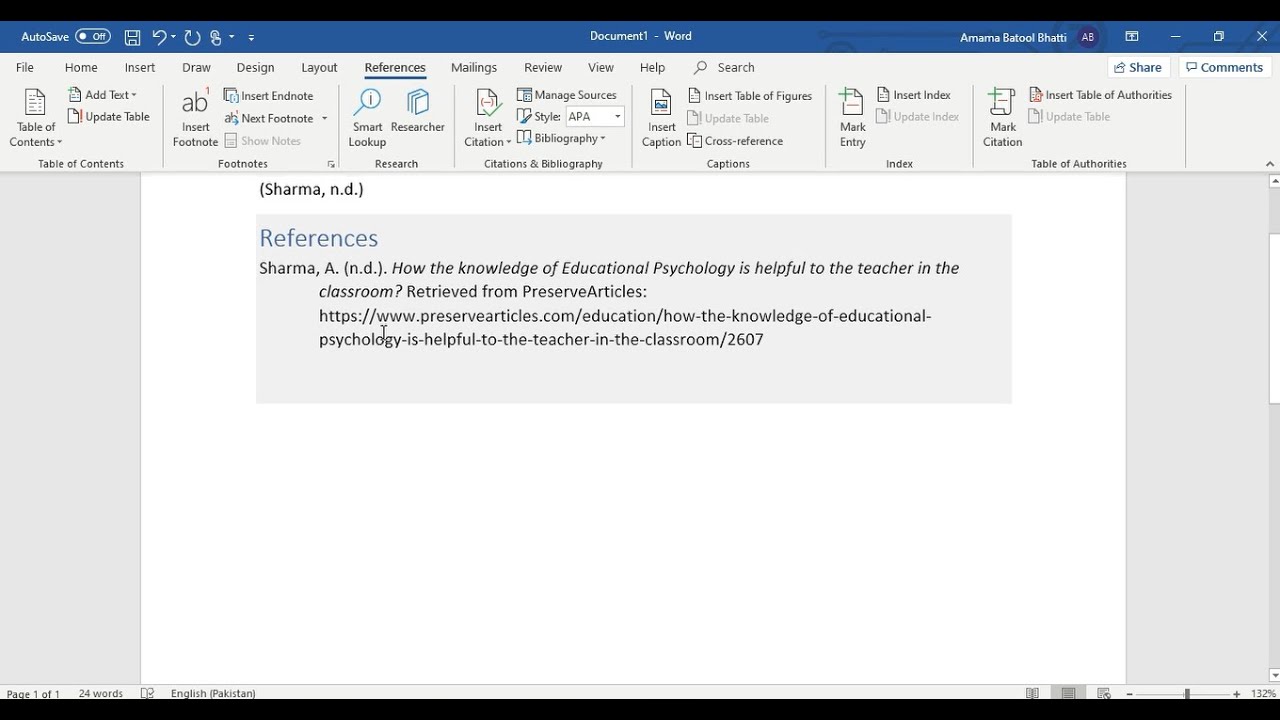The width and height of the screenshot is (1280, 720).
Task: Redo the last action
Action: pyautogui.click(x=192, y=37)
